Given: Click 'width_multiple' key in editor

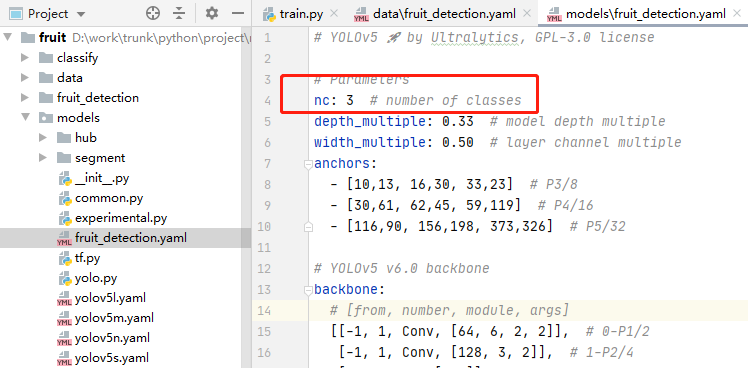Looking at the screenshot, I should pos(370,142).
